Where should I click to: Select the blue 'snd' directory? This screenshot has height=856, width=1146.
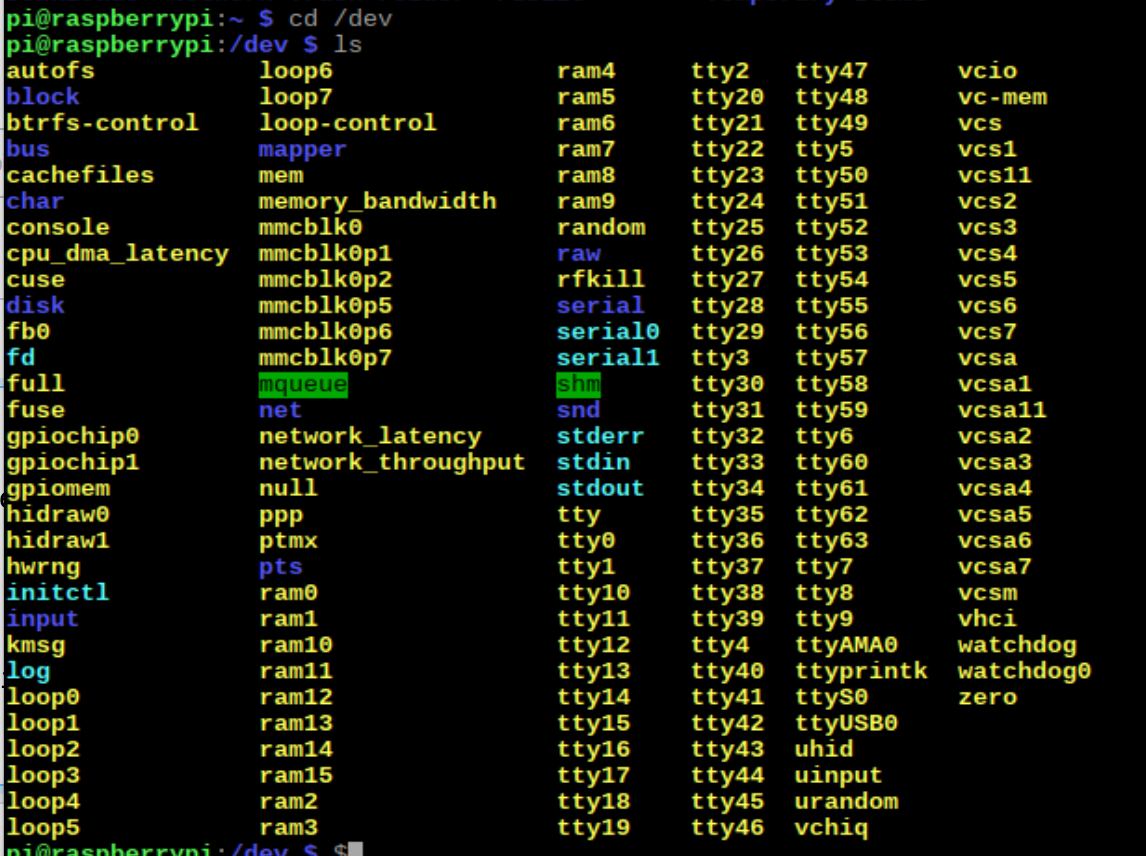tap(578, 410)
